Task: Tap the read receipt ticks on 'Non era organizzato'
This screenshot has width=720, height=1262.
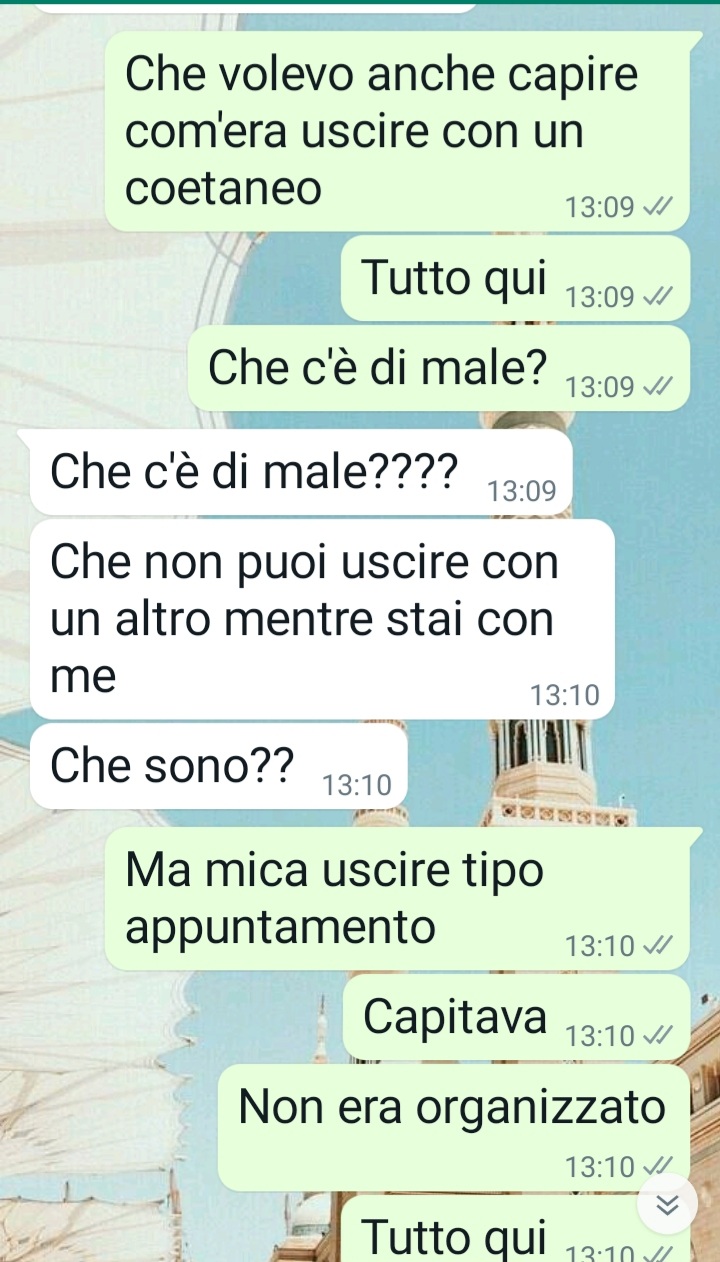Action: [657, 1167]
